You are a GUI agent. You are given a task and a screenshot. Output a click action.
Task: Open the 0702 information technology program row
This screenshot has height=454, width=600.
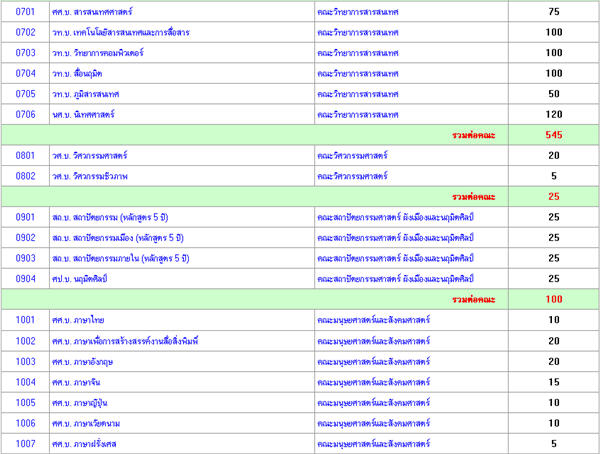[x=120, y=32]
